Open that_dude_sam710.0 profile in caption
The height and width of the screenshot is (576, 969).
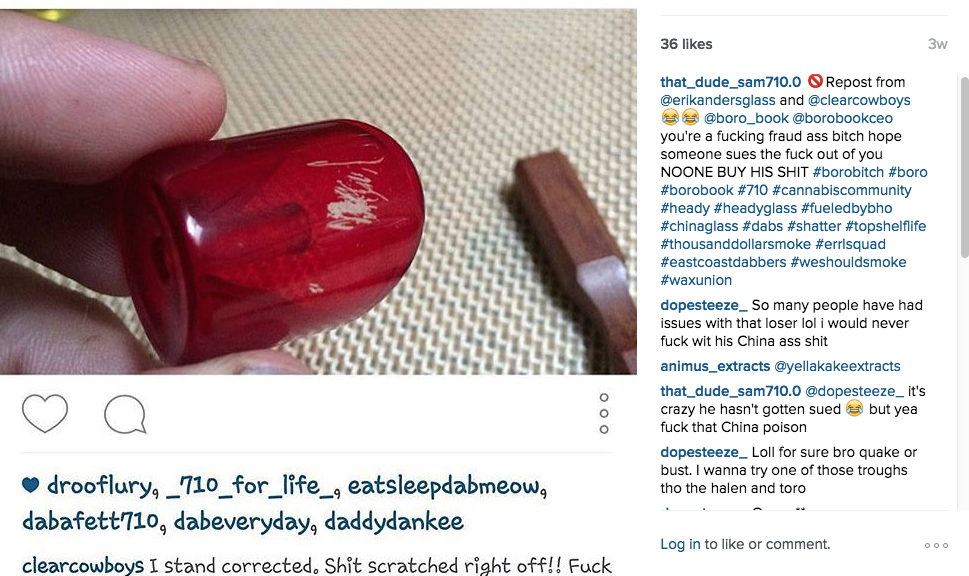[730, 82]
